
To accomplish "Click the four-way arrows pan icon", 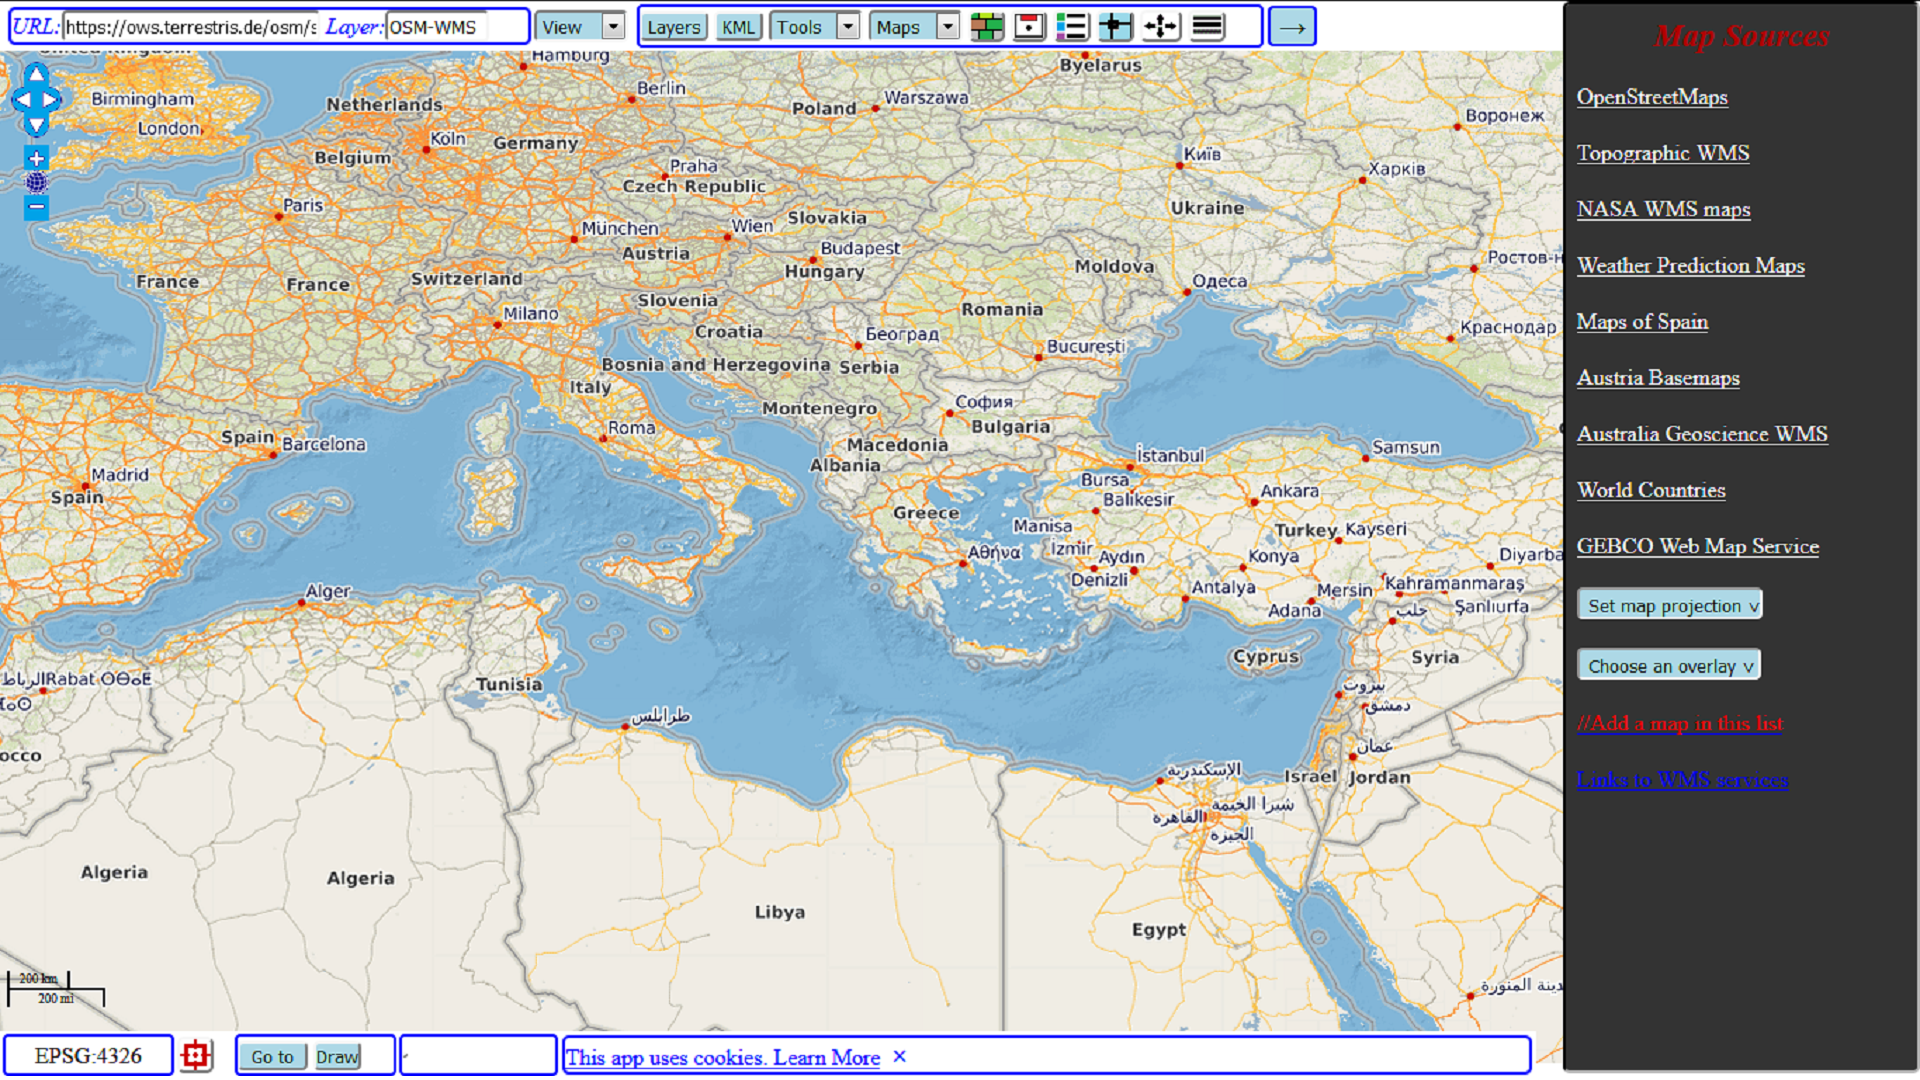I will [1161, 27].
